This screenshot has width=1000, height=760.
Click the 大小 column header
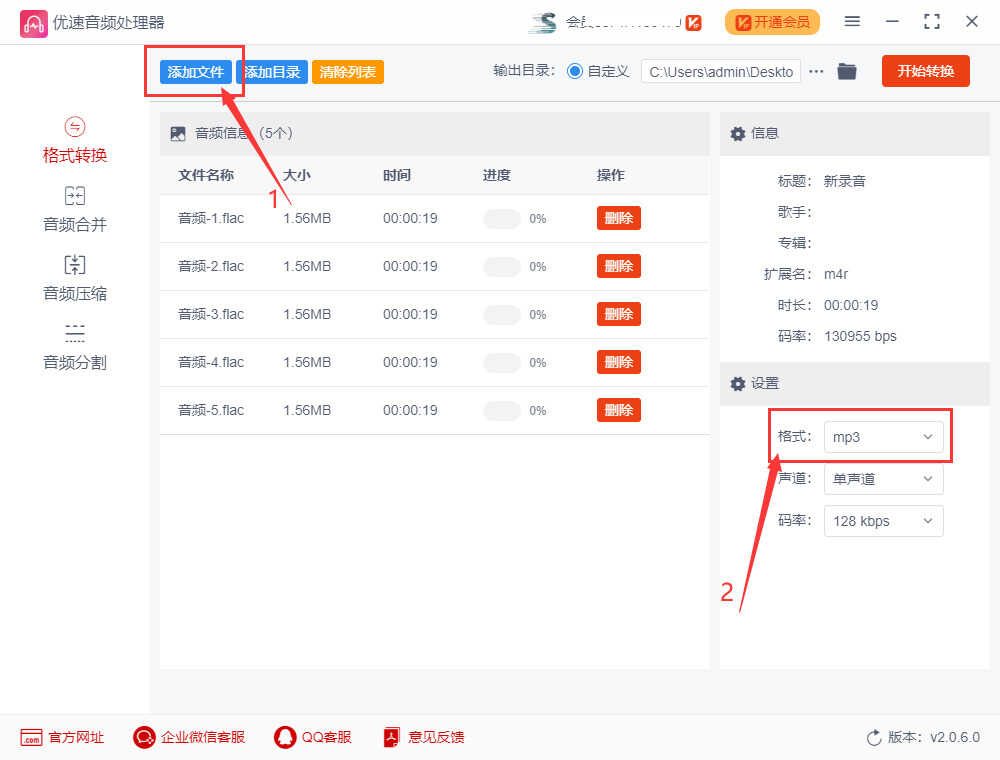coord(297,175)
